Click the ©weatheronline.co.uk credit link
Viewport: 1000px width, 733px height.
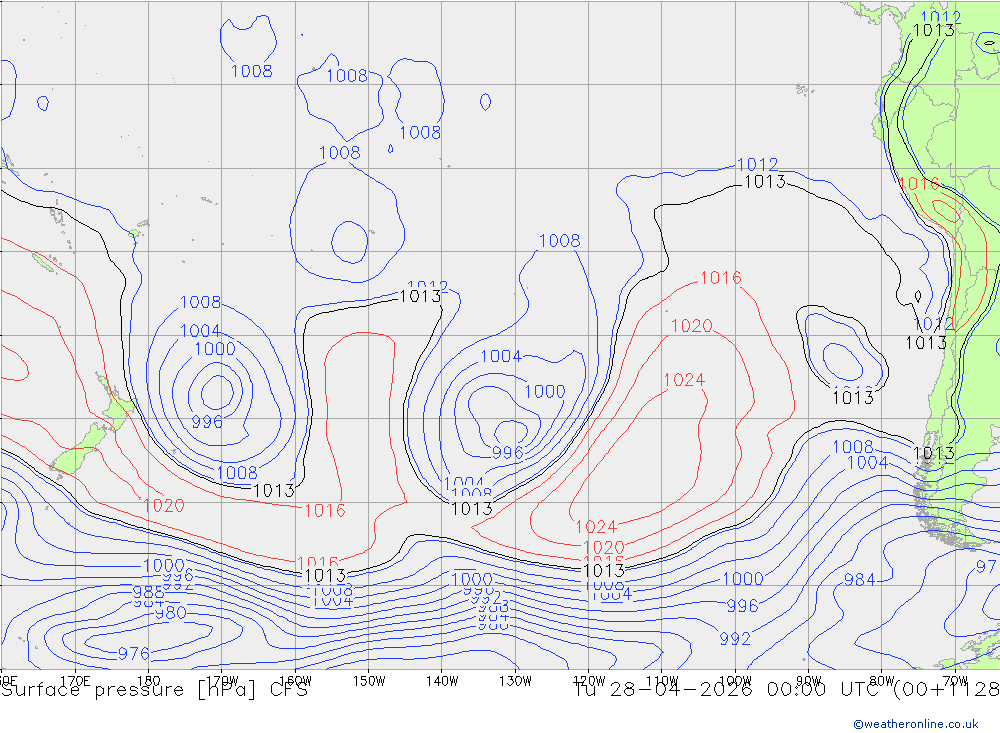916,724
